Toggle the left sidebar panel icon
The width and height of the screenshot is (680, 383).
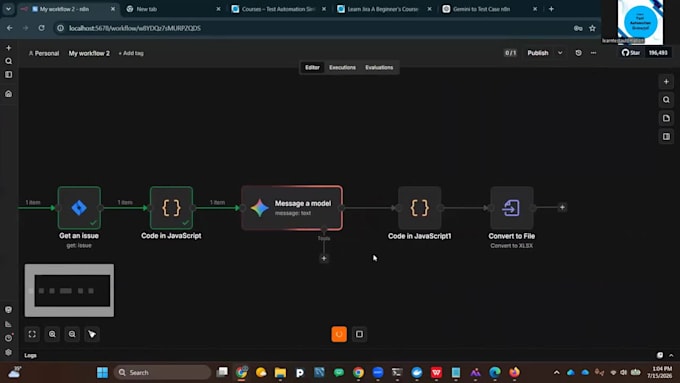click(x=9, y=75)
